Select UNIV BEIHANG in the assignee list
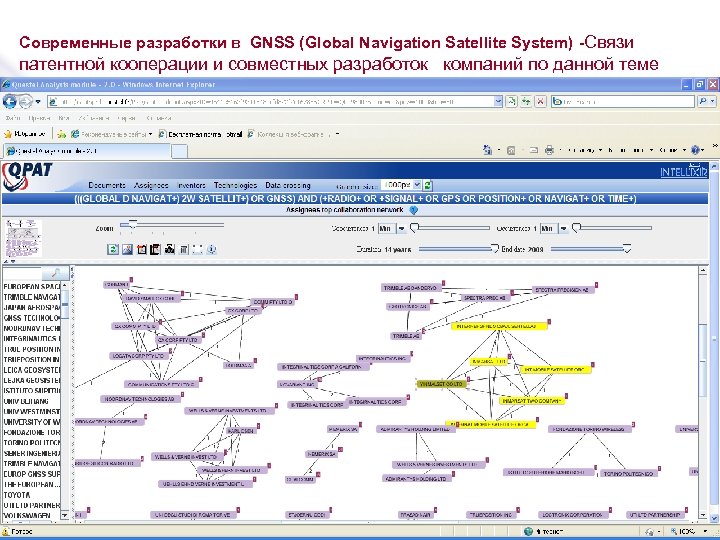This screenshot has height=540, width=720. (x=27, y=401)
